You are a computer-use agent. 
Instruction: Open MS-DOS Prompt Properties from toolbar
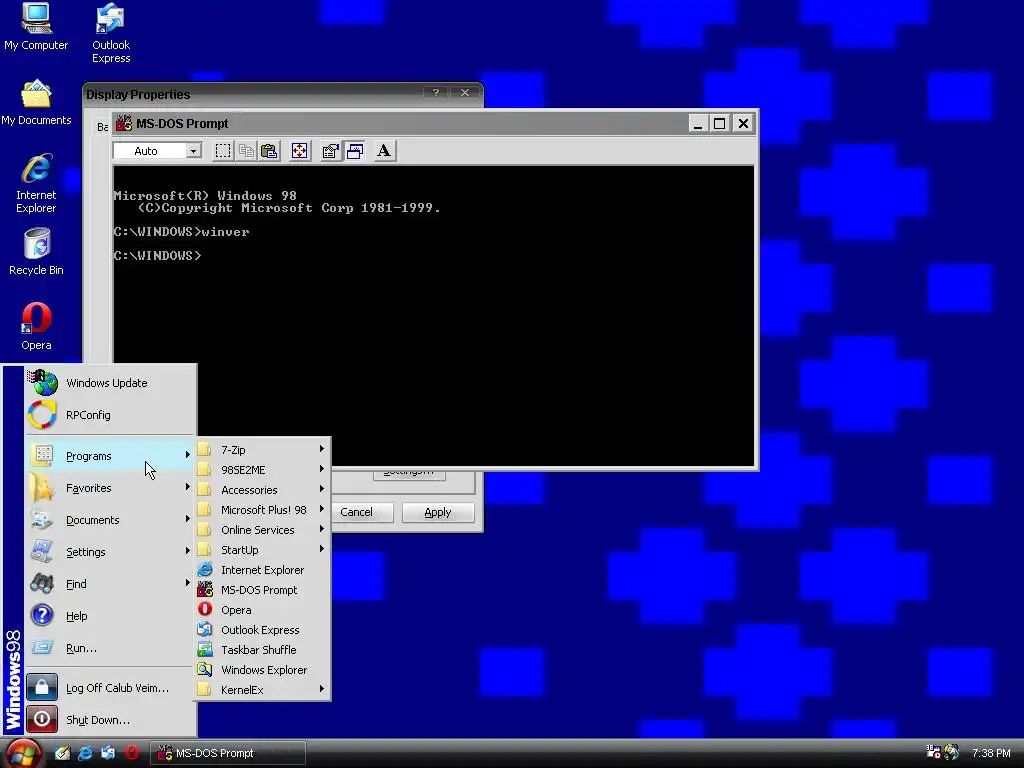330,151
